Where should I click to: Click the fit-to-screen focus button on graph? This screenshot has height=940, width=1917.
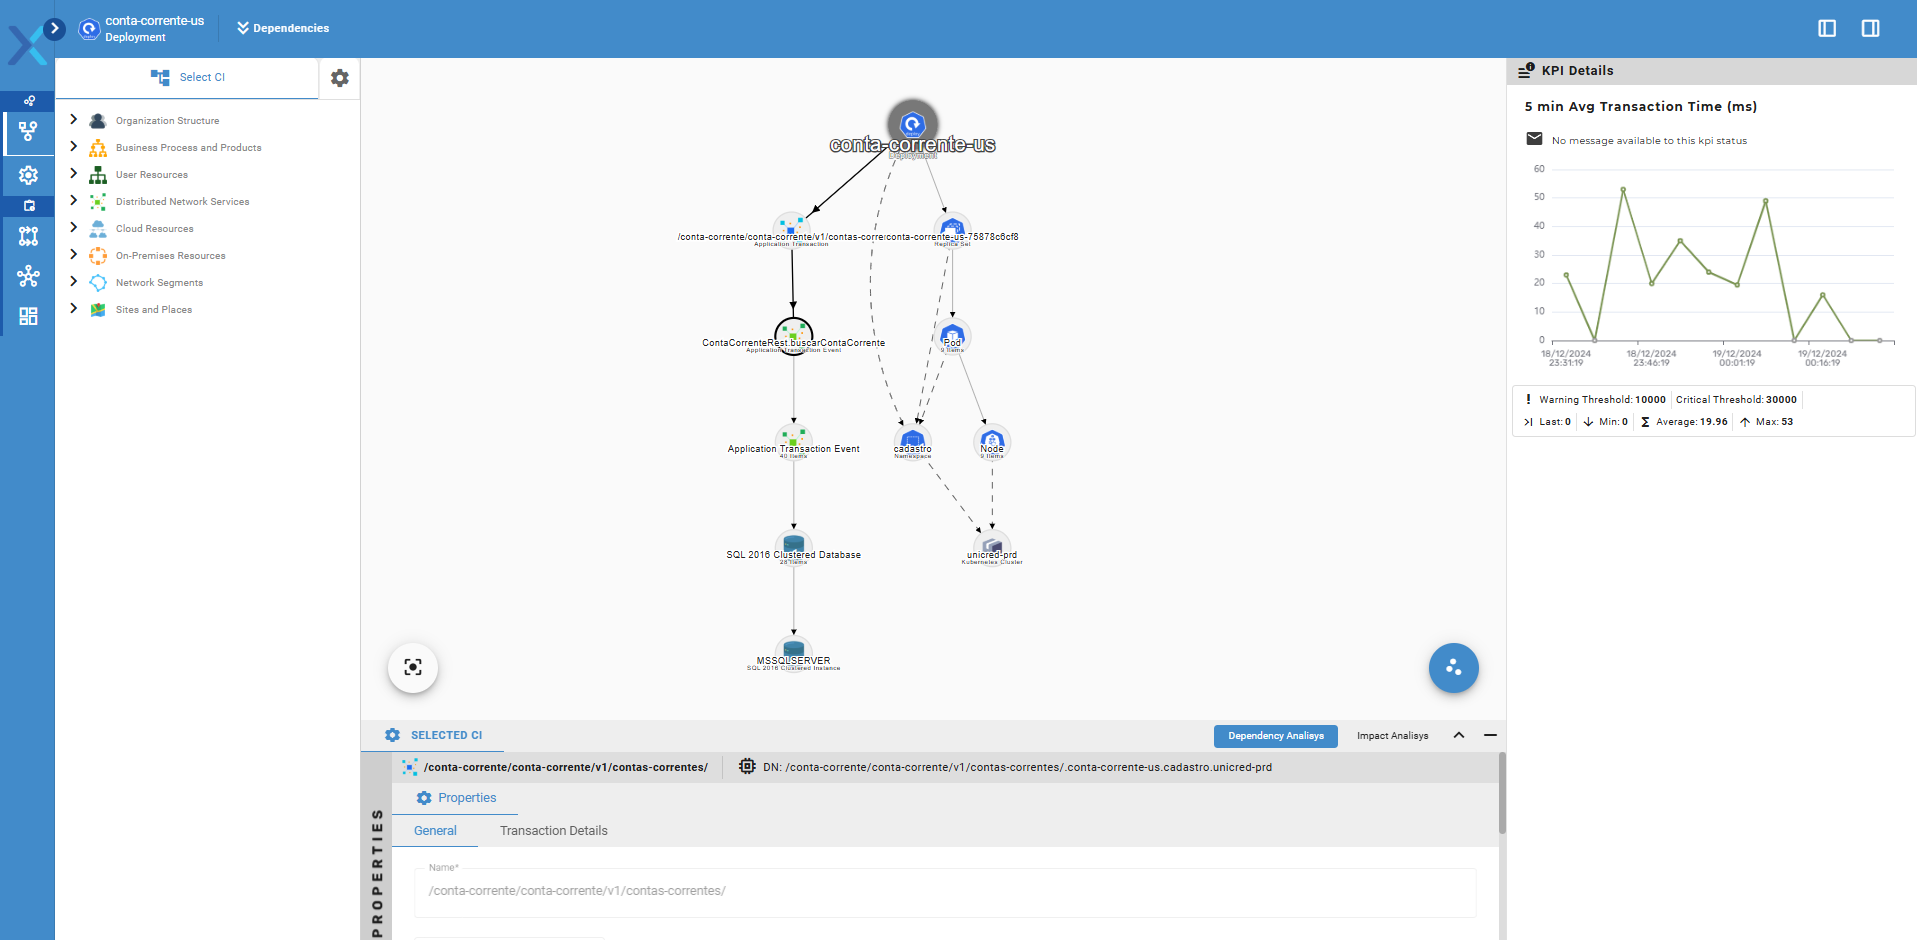pyautogui.click(x=413, y=668)
